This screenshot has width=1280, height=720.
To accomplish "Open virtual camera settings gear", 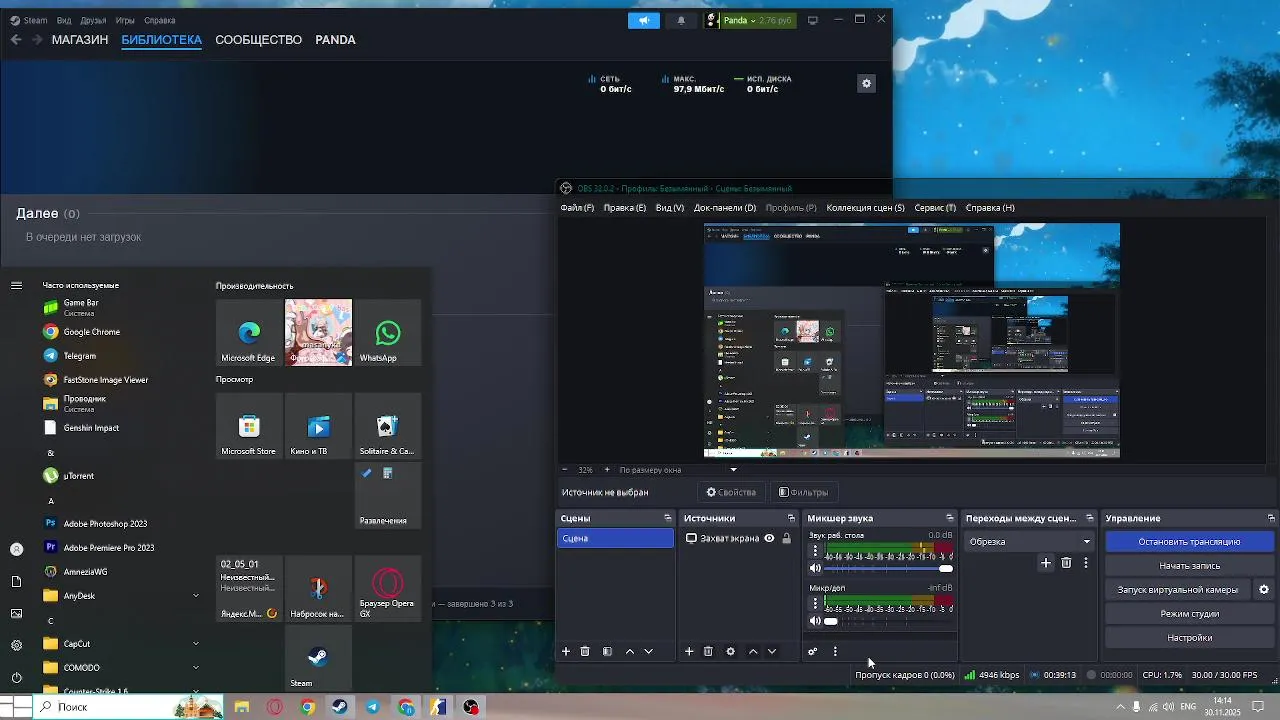I will [x=1264, y=589].
